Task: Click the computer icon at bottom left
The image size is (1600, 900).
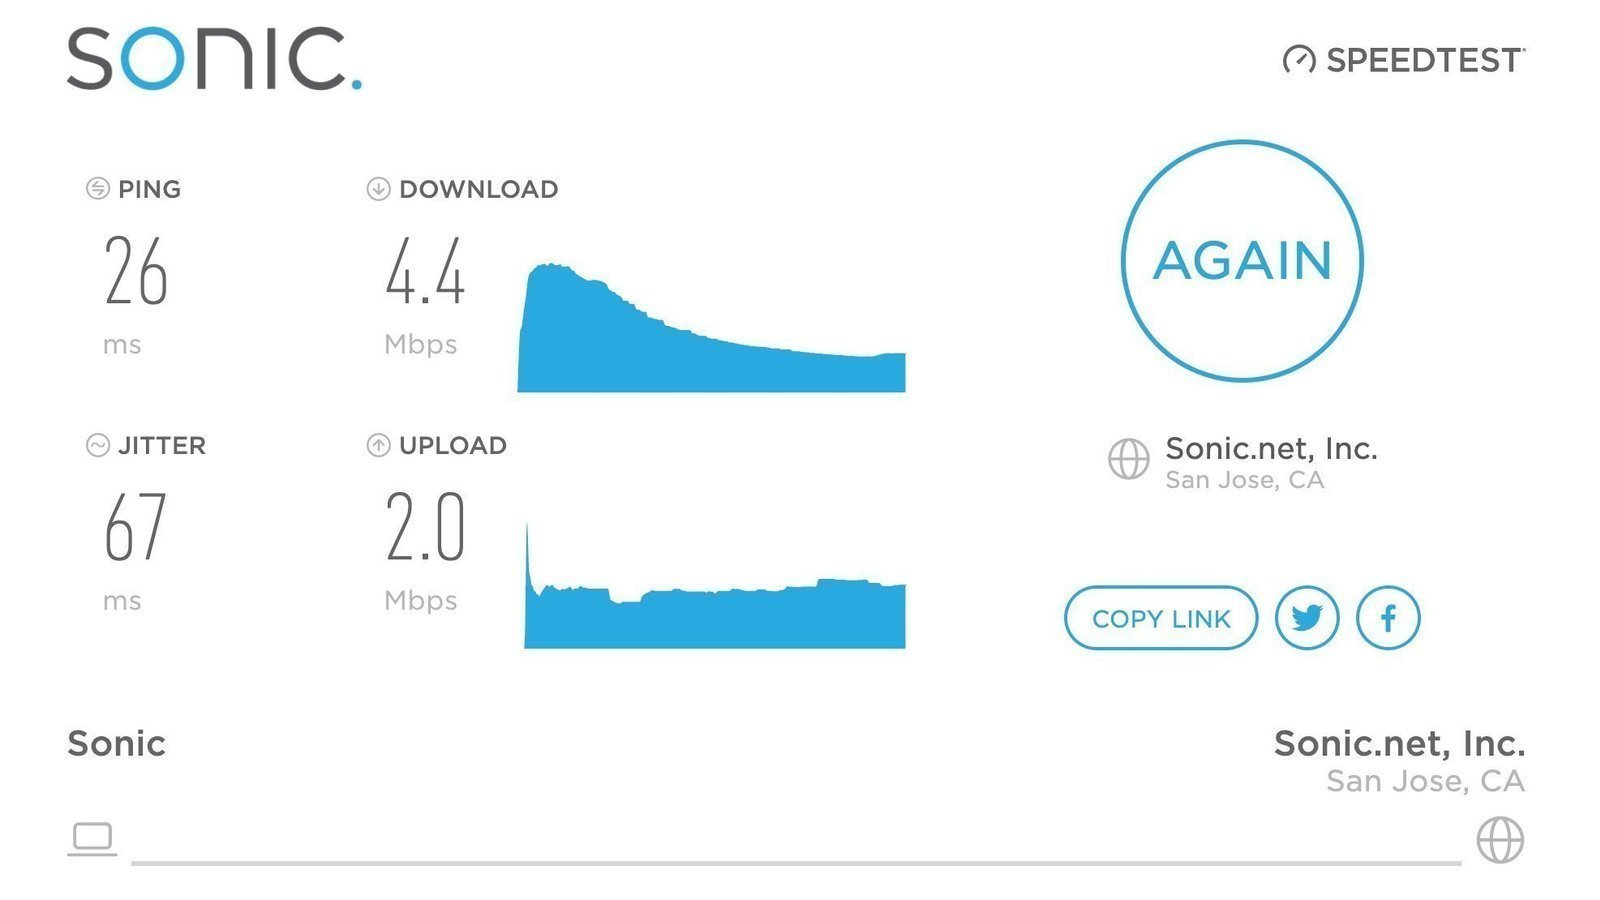Action: [93, 838]
